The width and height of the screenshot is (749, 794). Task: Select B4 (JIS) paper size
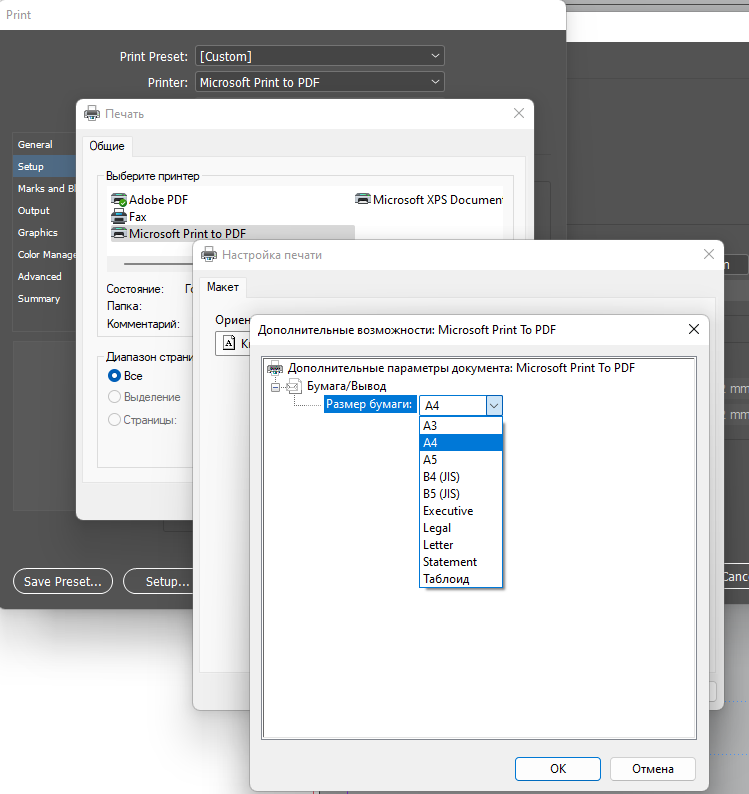(x=461, y=477)
